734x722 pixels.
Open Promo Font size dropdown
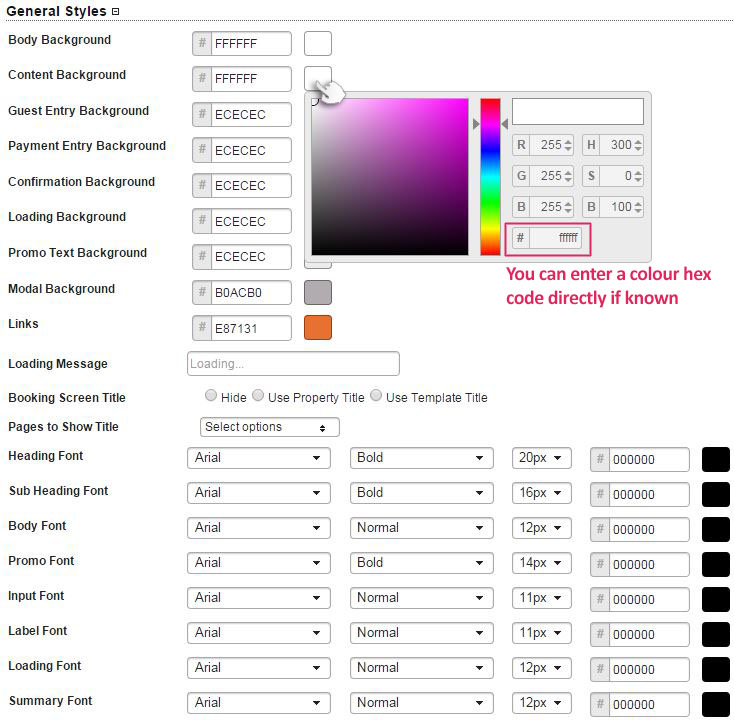542,563
